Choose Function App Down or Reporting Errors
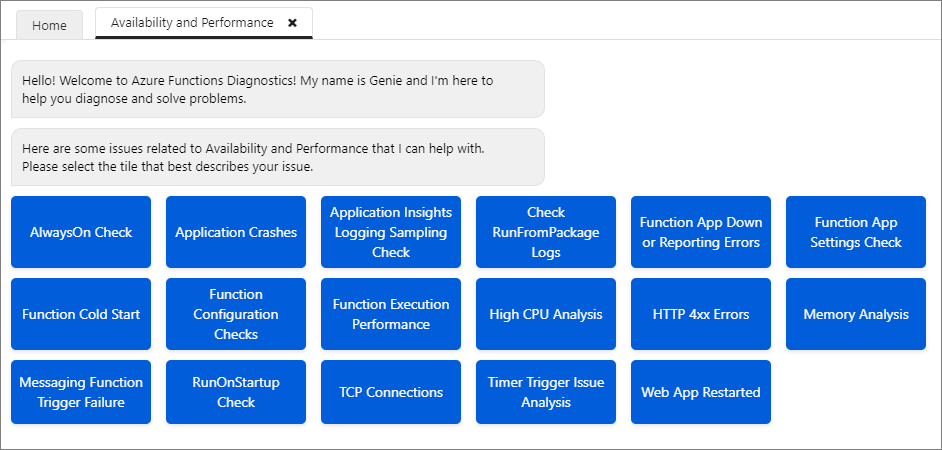Viewport: 942px width, 450px height. tap(701, 232)
